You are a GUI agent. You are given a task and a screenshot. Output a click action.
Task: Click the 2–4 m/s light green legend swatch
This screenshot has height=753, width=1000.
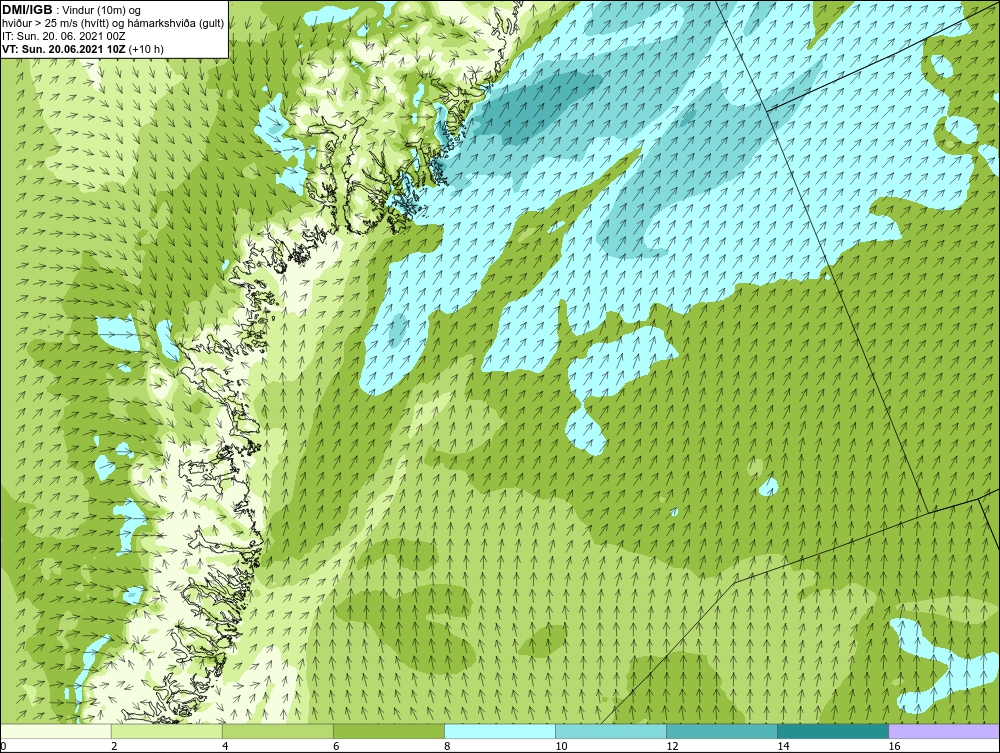[166, 731]
